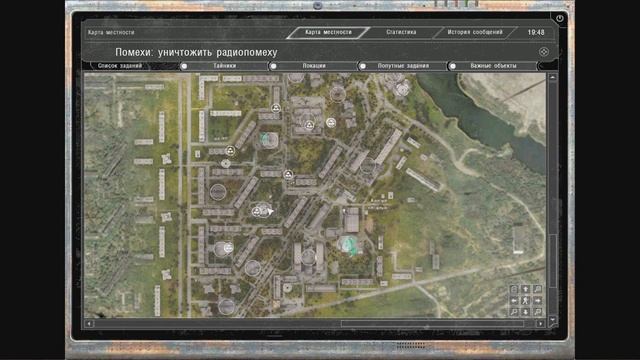640x360 pixels.
Task: Click the 19:48 clock display
Action: coord(536,32)
